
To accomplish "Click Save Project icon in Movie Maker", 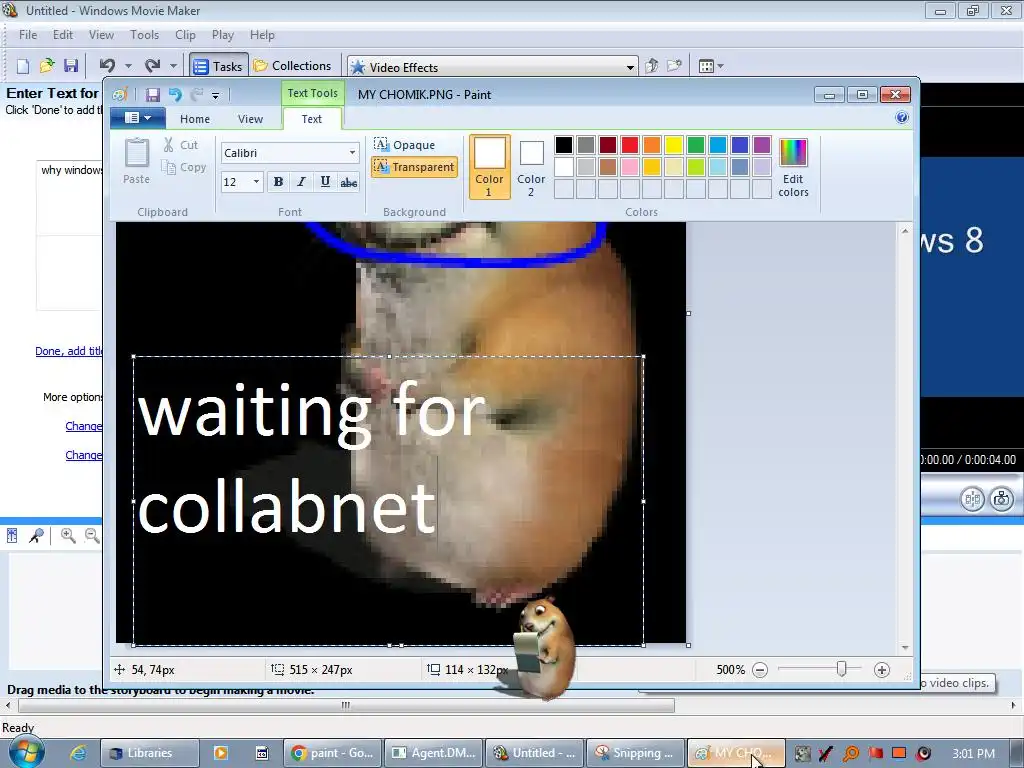I will [x=71, y=66].
